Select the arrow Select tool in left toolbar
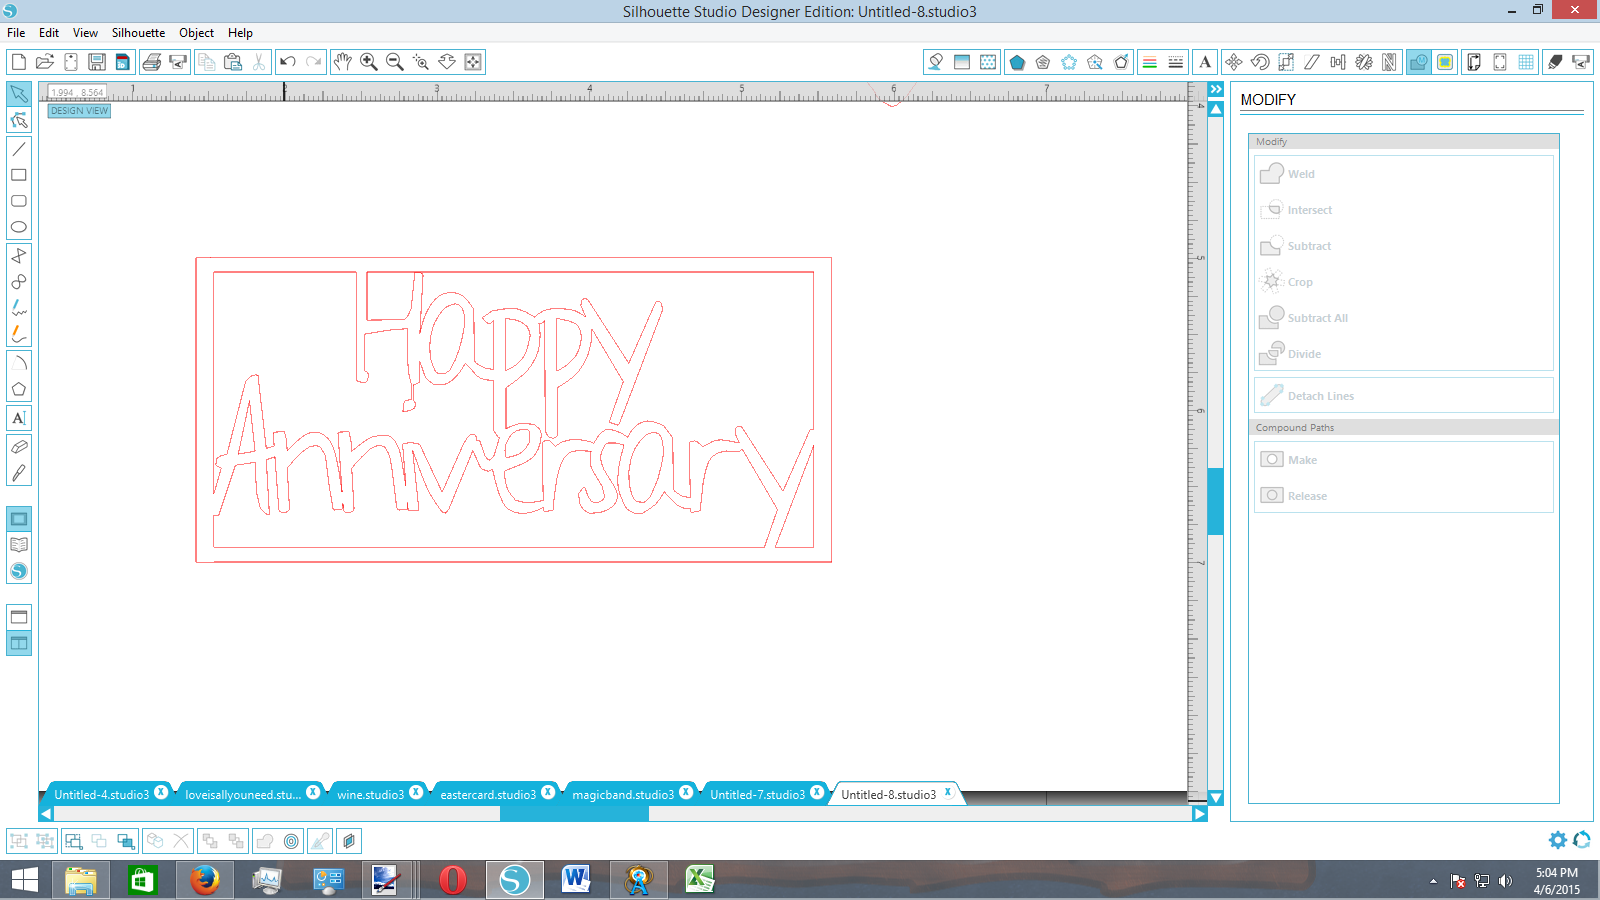Screen dimensions: 1600x900 point(19,94)
